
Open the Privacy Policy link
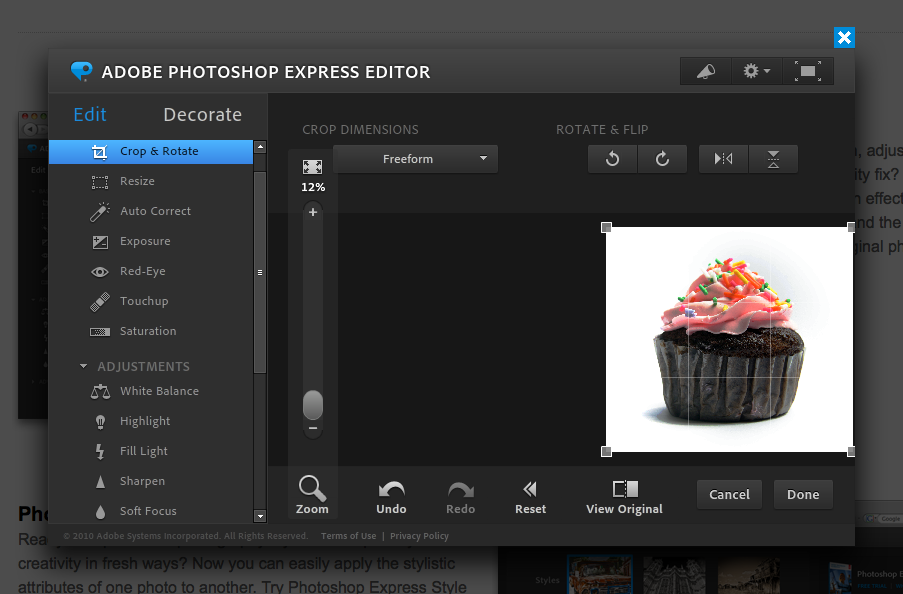coord(419,536)
